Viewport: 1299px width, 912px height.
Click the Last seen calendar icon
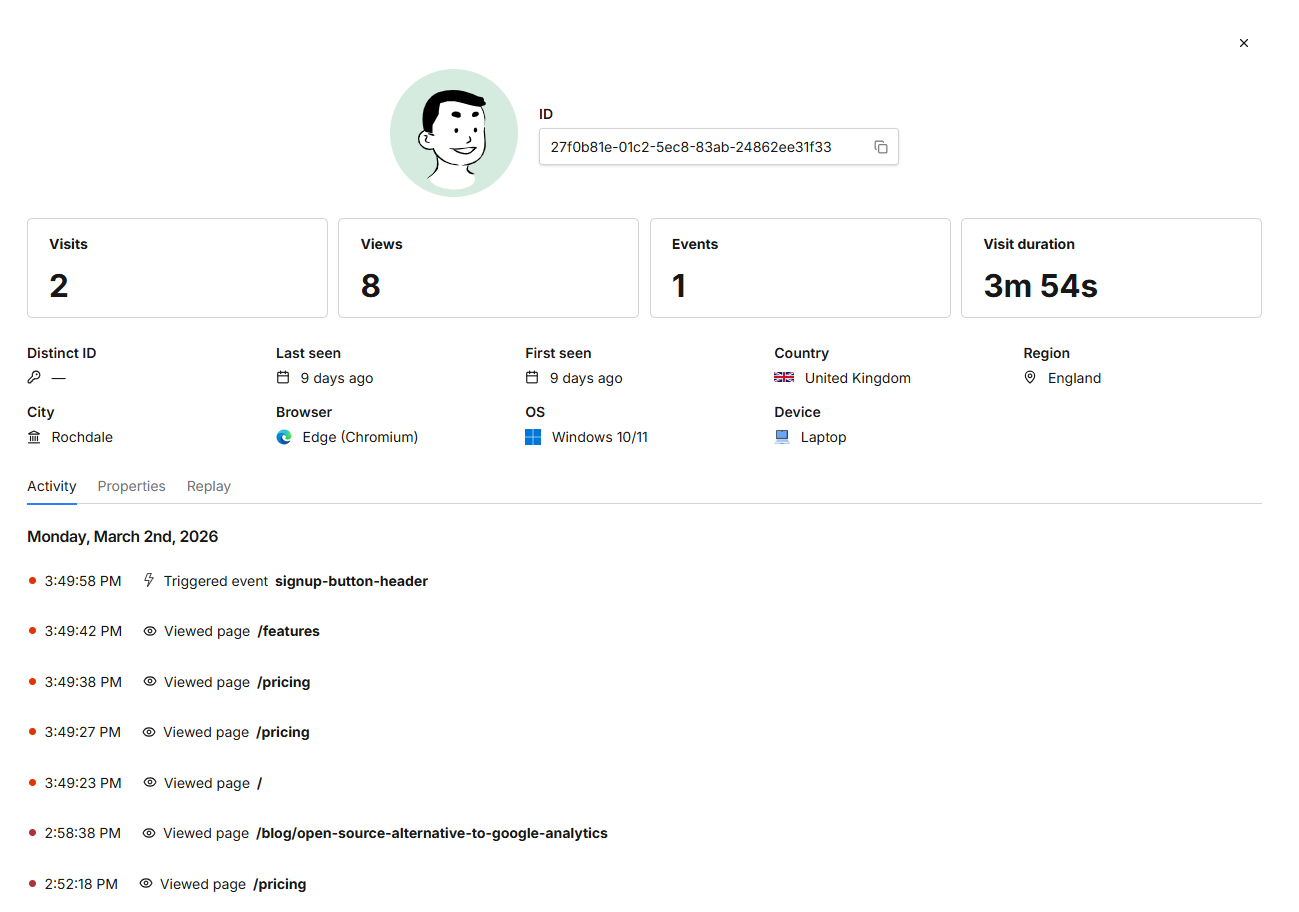283,378
